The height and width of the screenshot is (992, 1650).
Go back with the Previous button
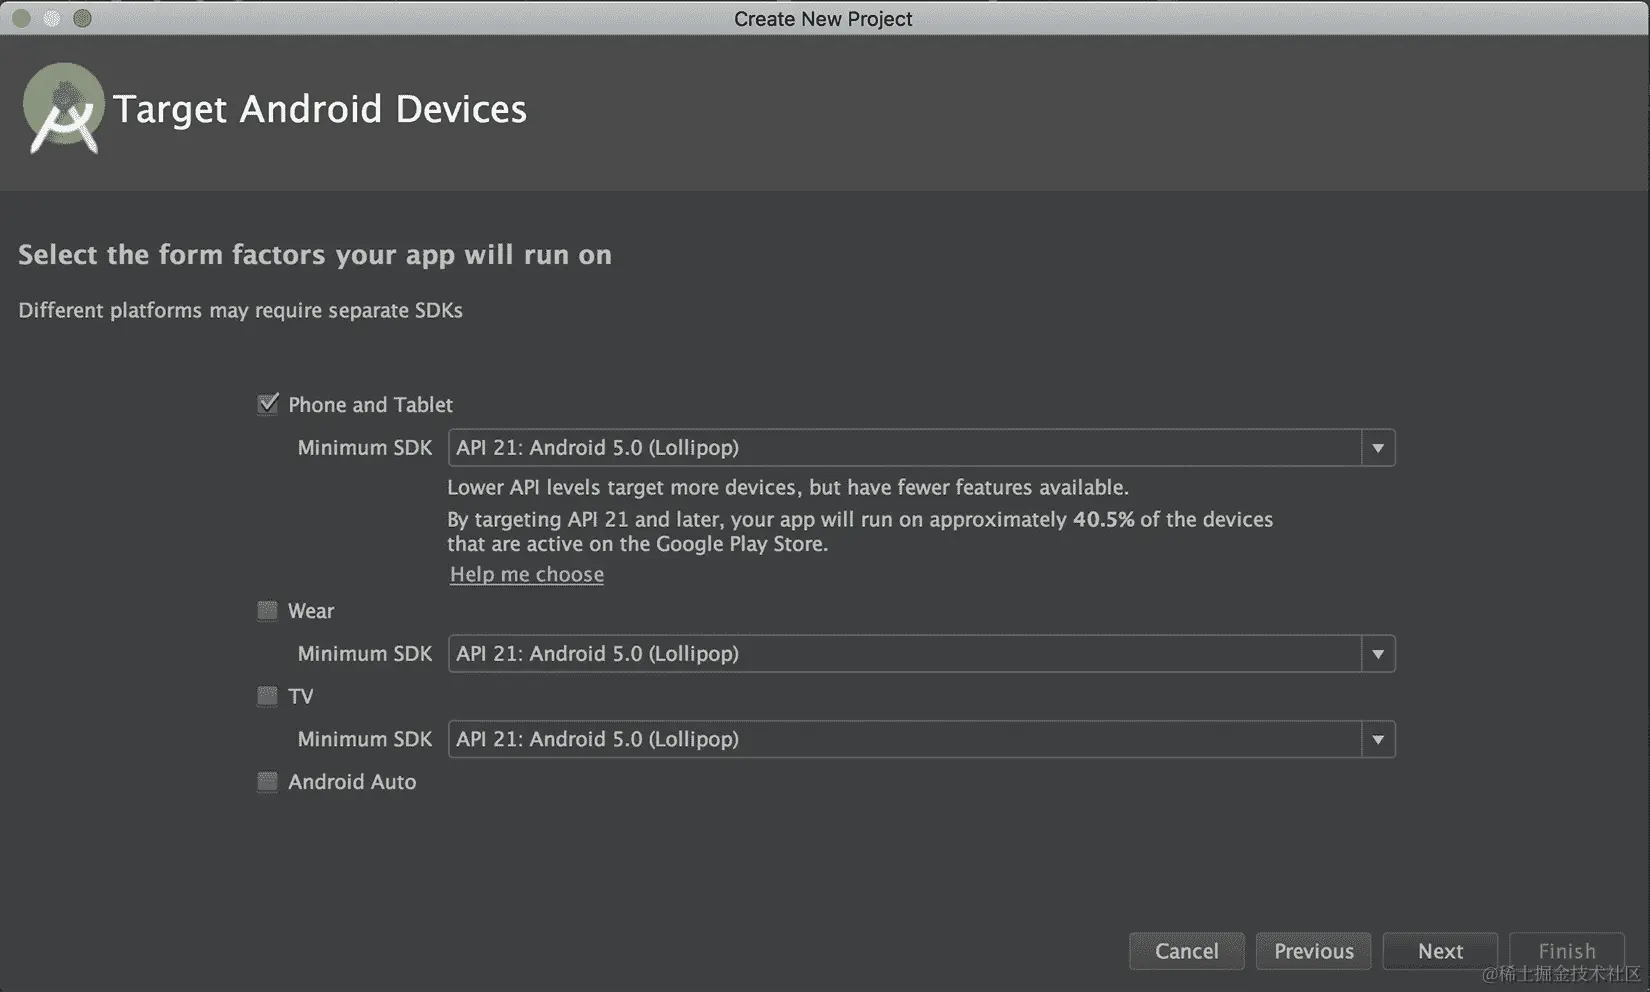pyautogui.click(x=1313, y=951)
